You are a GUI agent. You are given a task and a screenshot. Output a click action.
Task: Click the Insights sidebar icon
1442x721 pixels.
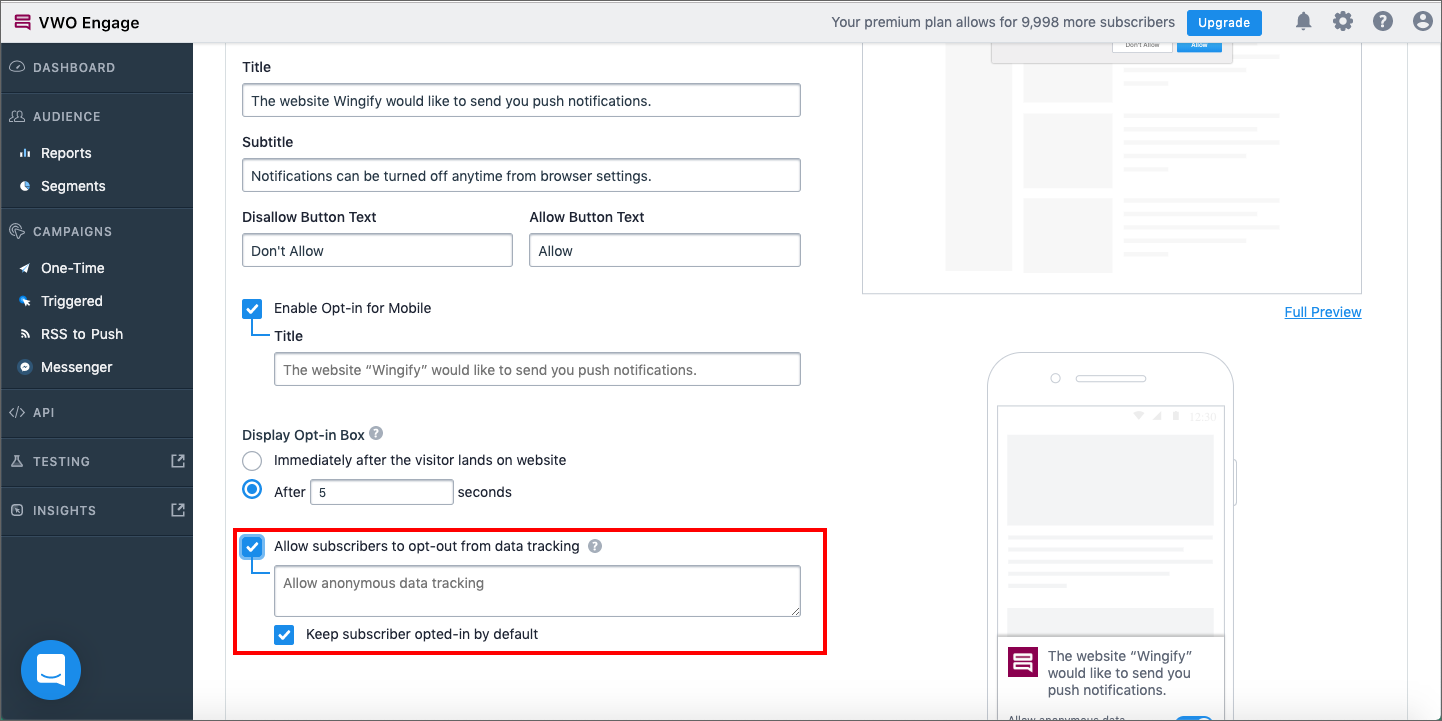[17, 510]
